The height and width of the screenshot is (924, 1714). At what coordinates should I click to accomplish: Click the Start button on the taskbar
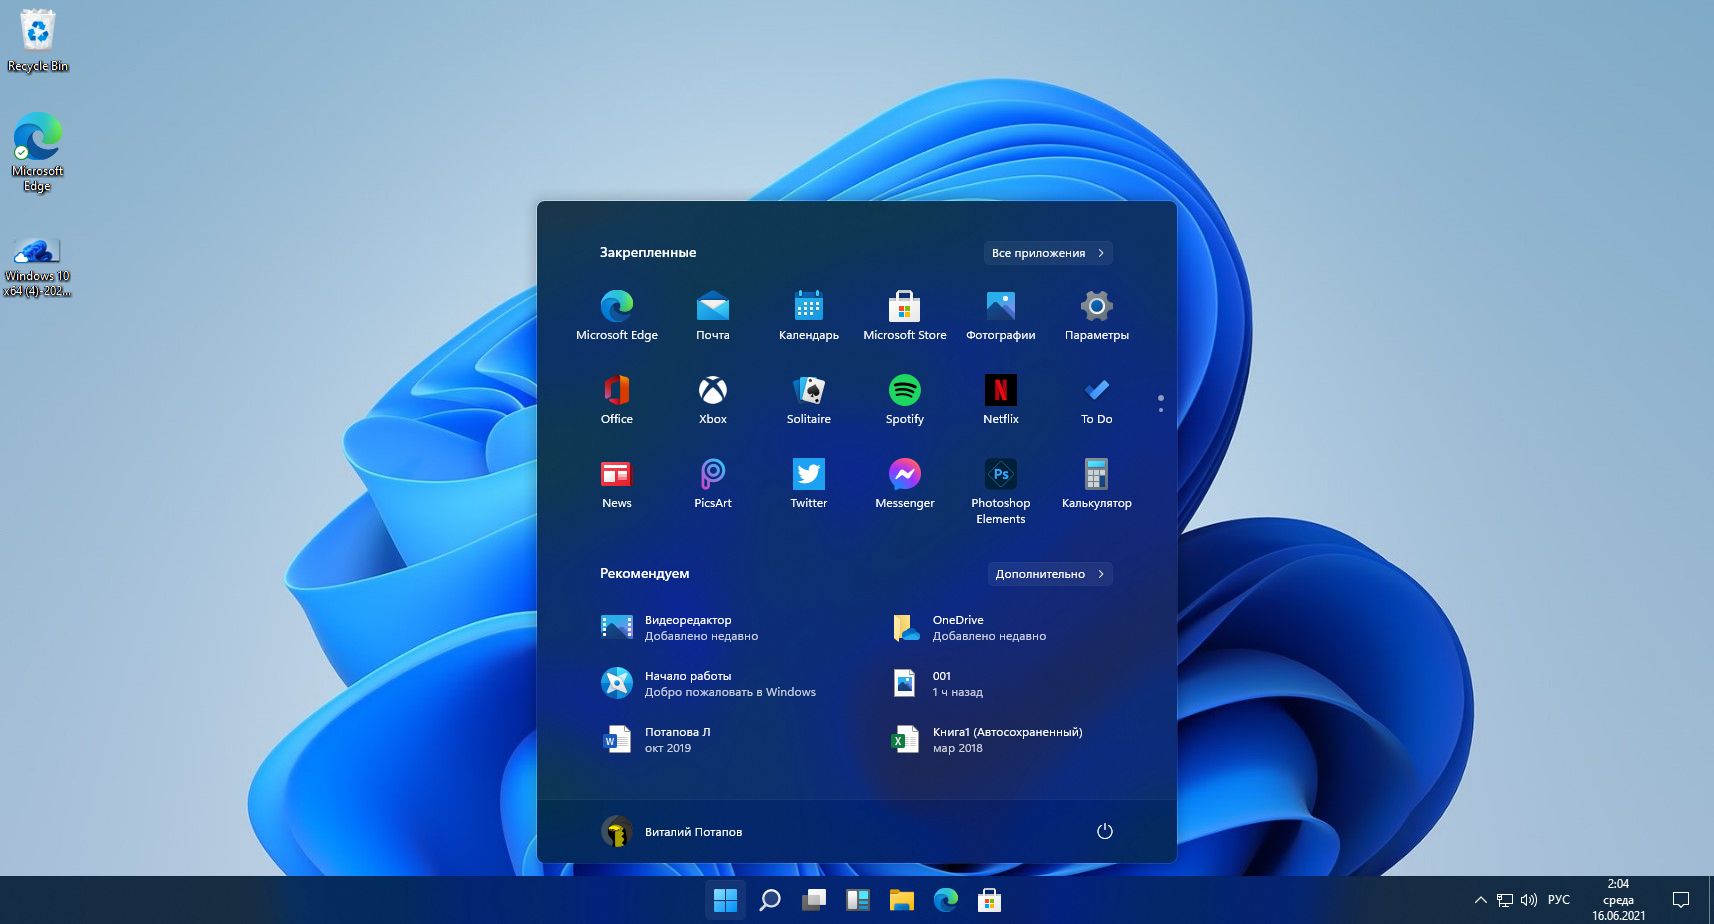click(726, 900)
